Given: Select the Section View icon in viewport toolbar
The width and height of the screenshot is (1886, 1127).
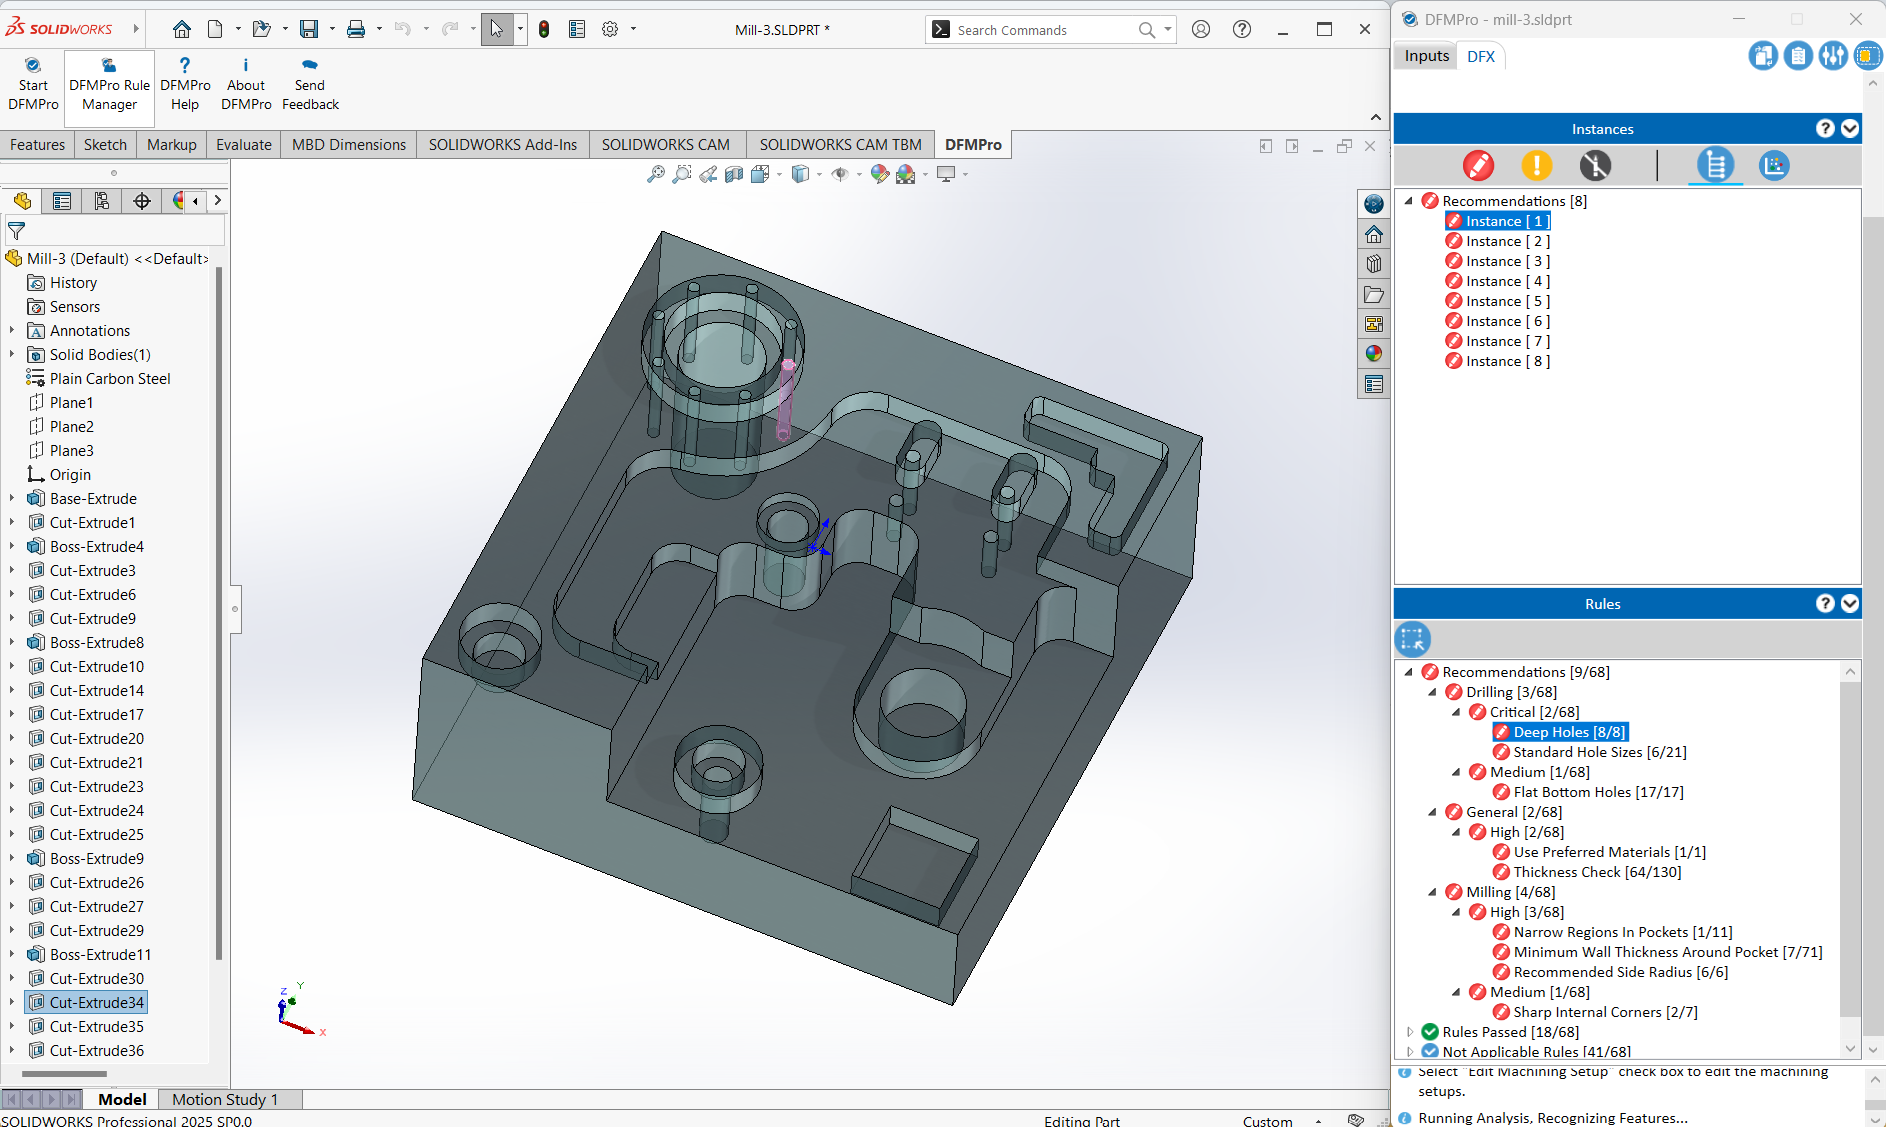Looking at the screenshot, I should pos(733,174).
